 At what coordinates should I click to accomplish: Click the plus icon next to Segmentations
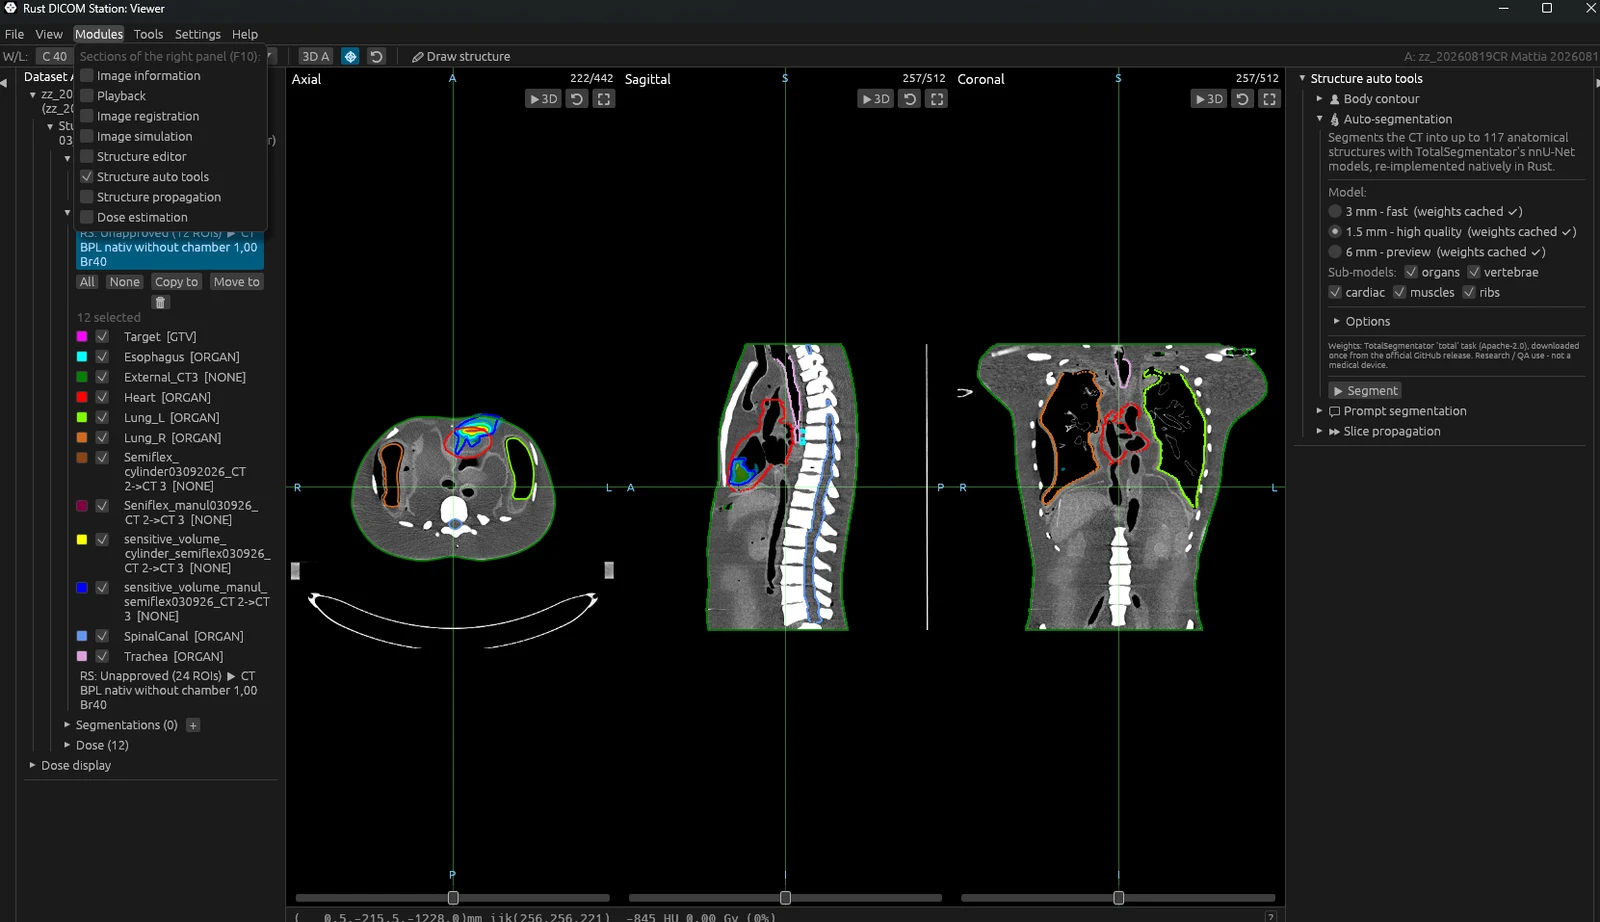[x=193, y=725]
